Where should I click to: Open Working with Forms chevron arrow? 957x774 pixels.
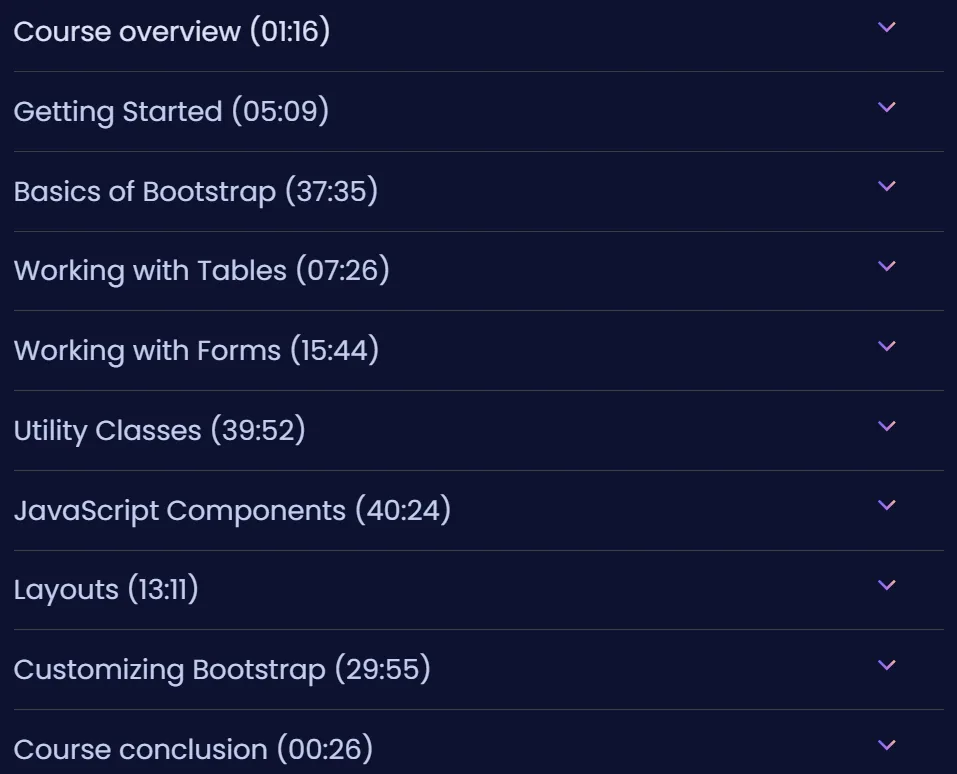click(x=886, y=346)
